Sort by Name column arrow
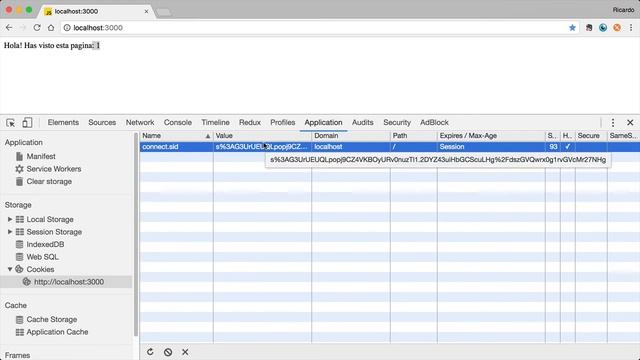Viewport: 640px width, 360px height. click(x=207, y=136)
